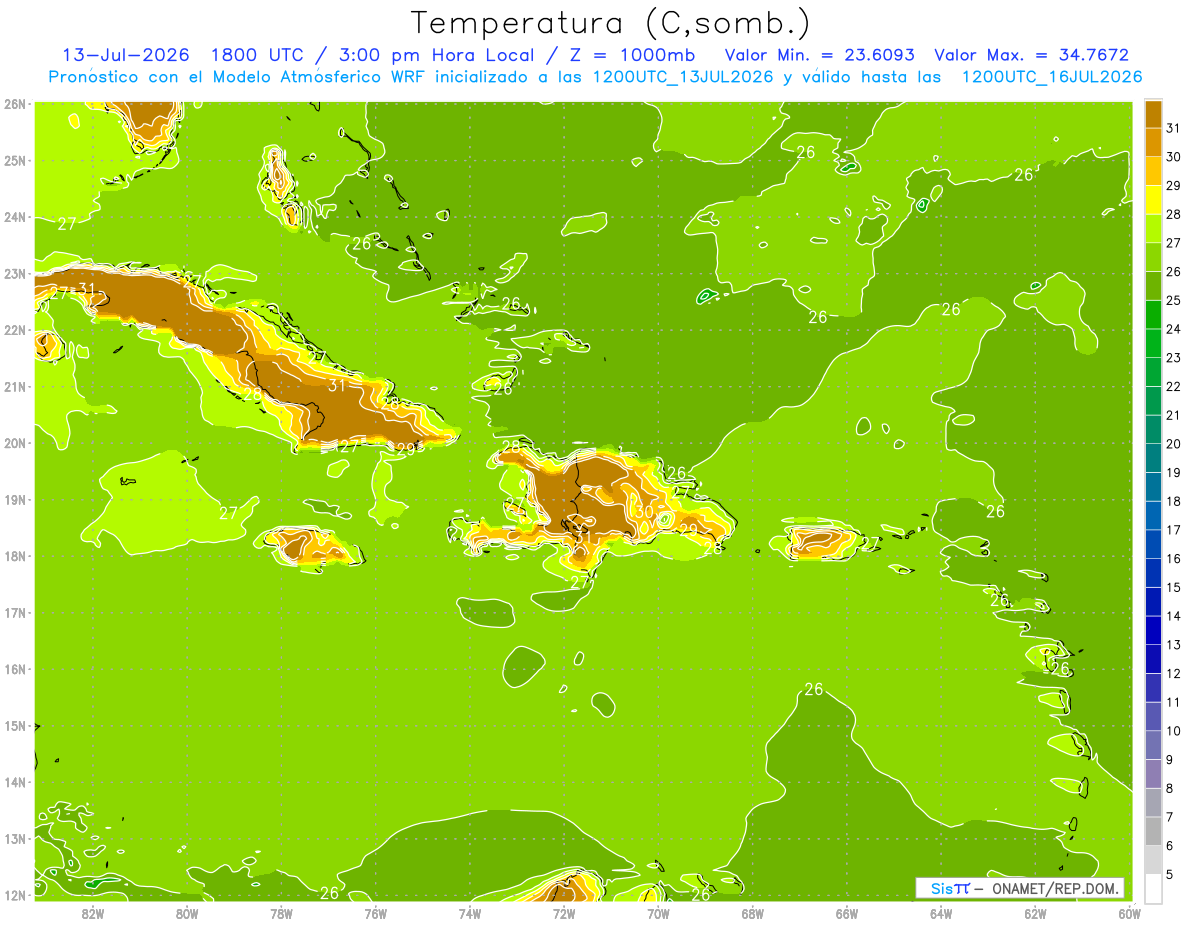Click the '27' contour label near 24N, 82W

[67, 224]
